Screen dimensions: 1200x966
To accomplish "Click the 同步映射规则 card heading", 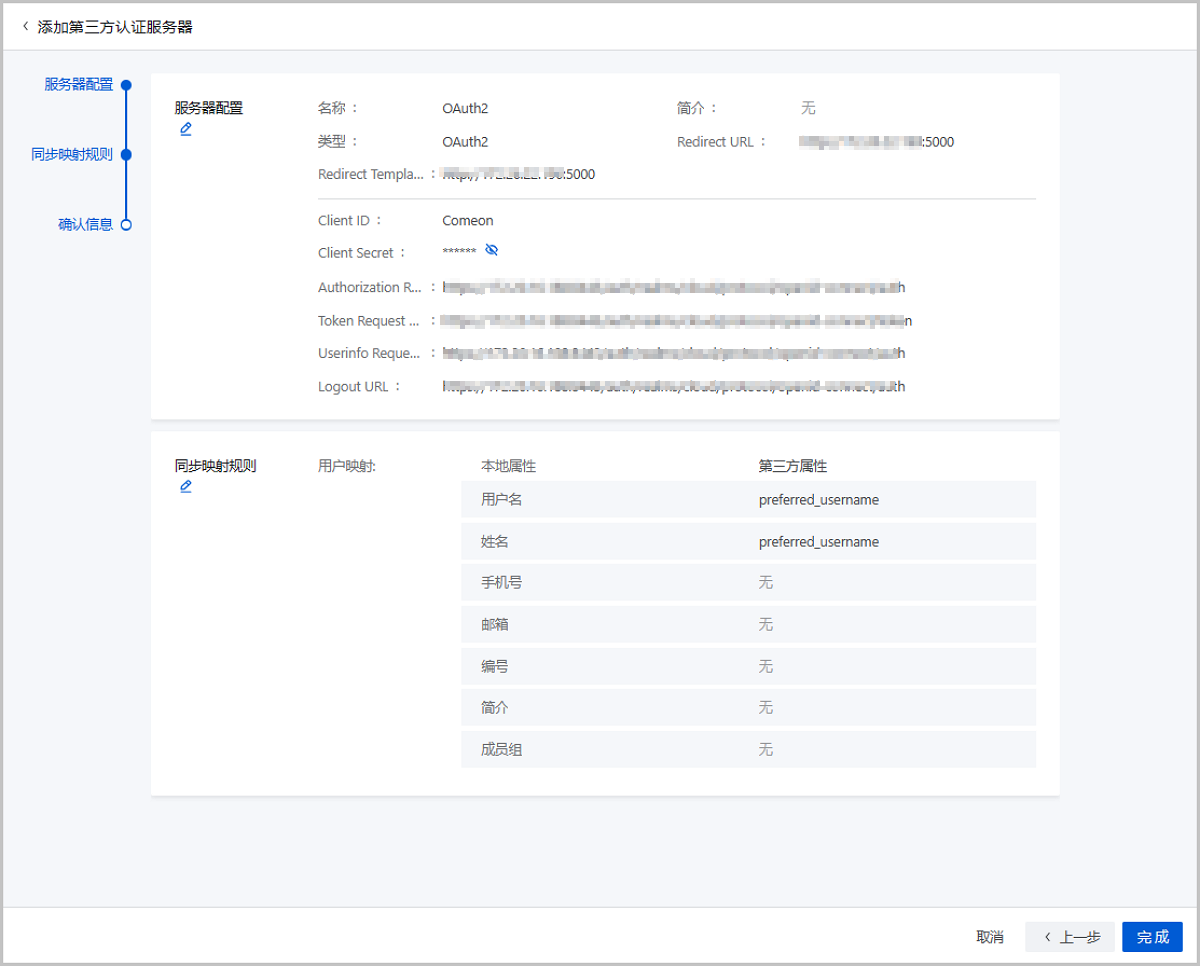I will click(216, 466).
